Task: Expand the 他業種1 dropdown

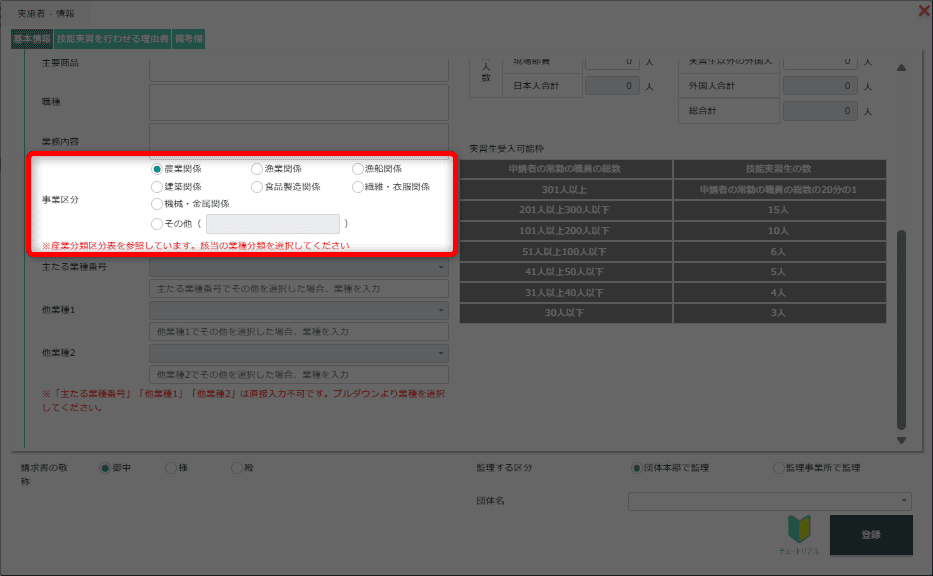Action: (x=299, y=311)
